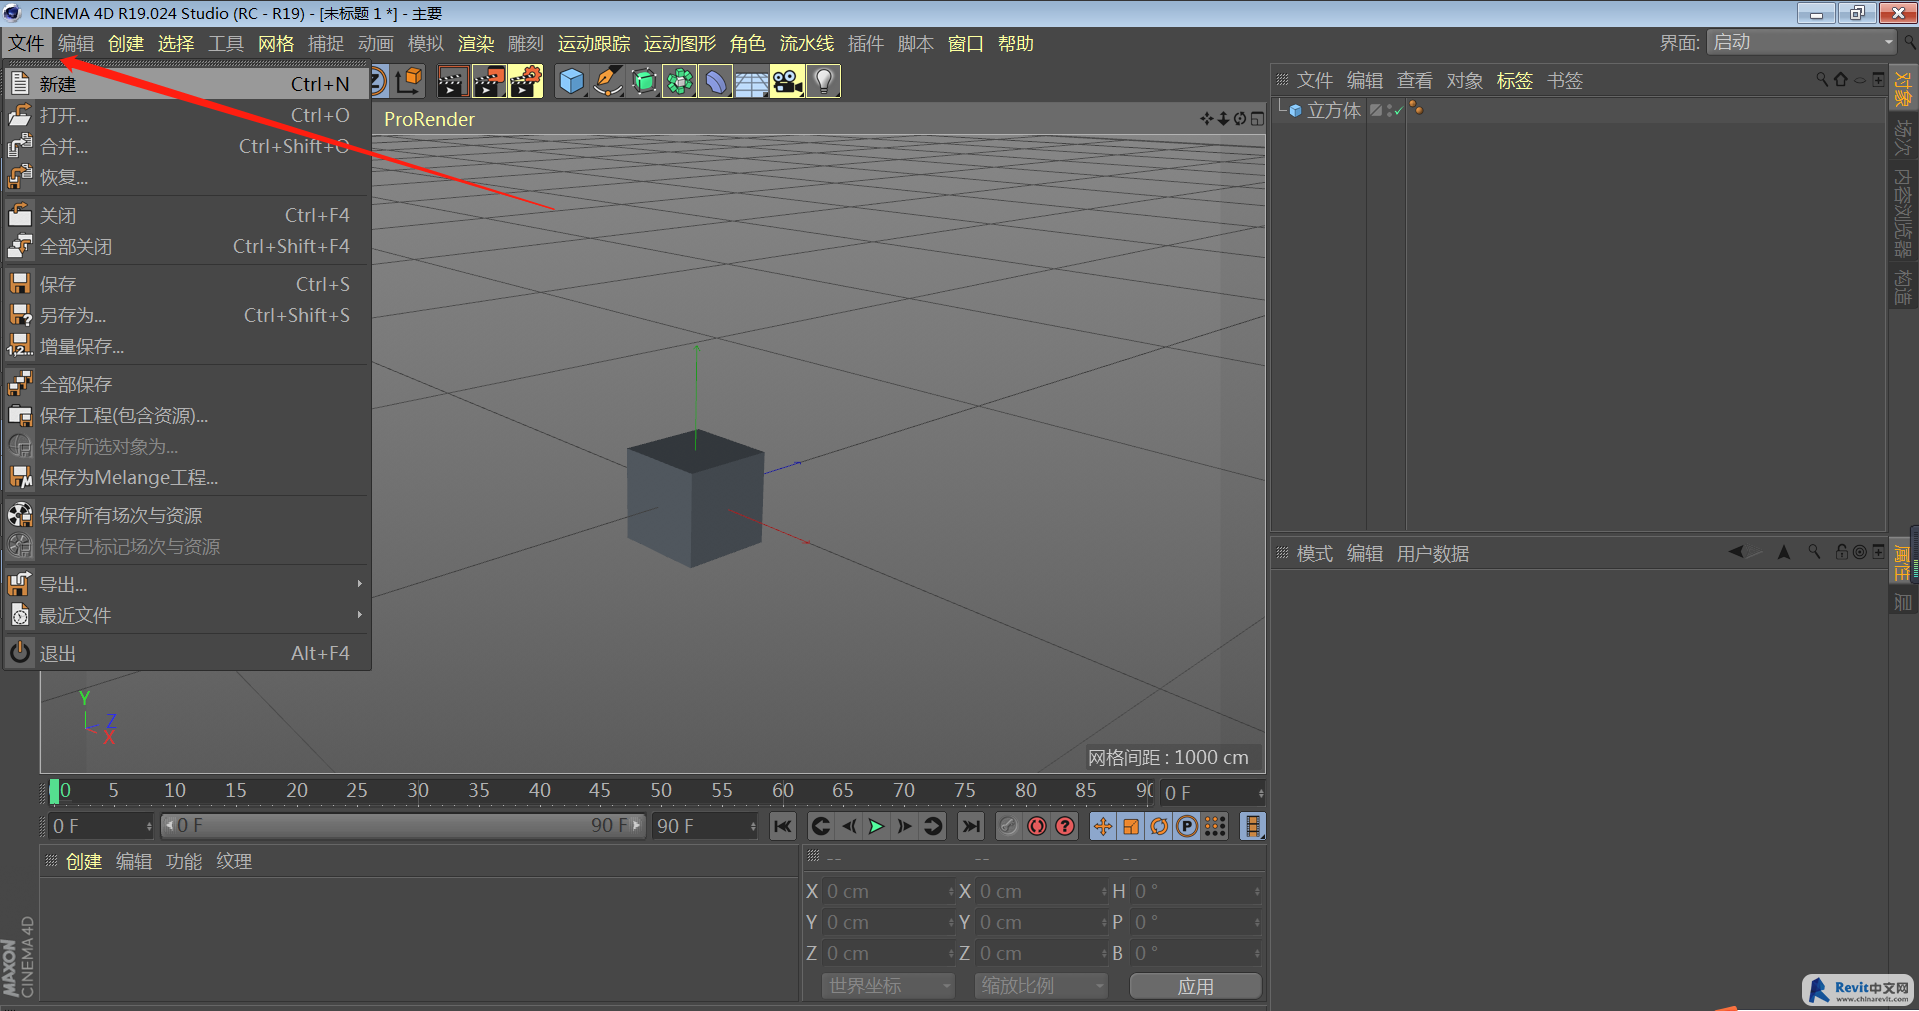Click the red Autokeying record icon
Viewport: 1919px width, 1011px height.
tap(1037, 826)
